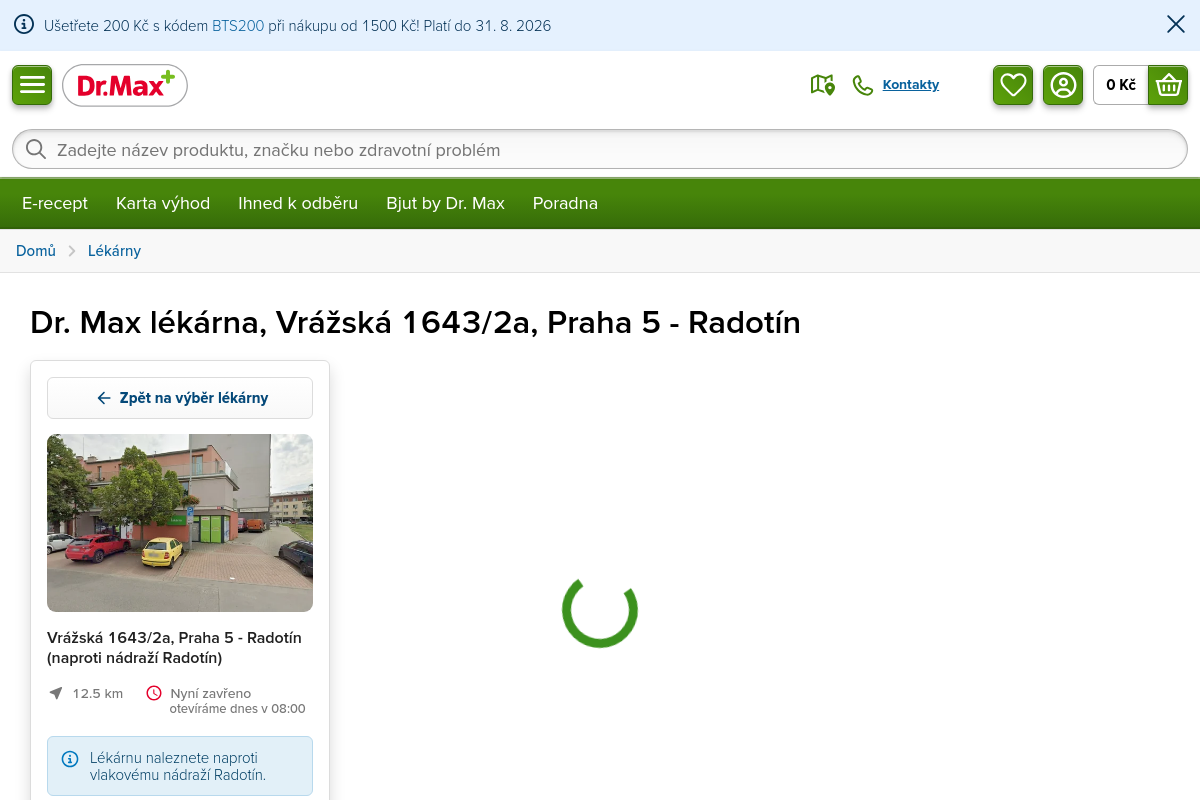Image resolution: width=1200 pixels, height=800 pixels.
Task: Click Zpět na výběr lékárny button
Action: 180,398
